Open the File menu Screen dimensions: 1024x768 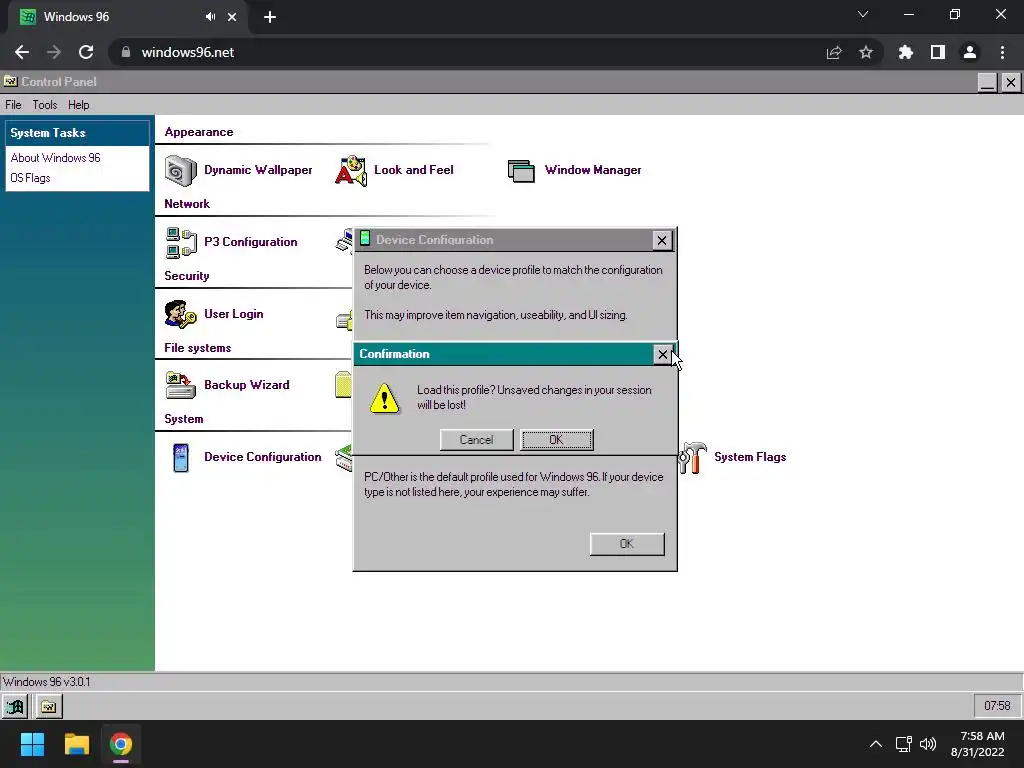(13, 105)
